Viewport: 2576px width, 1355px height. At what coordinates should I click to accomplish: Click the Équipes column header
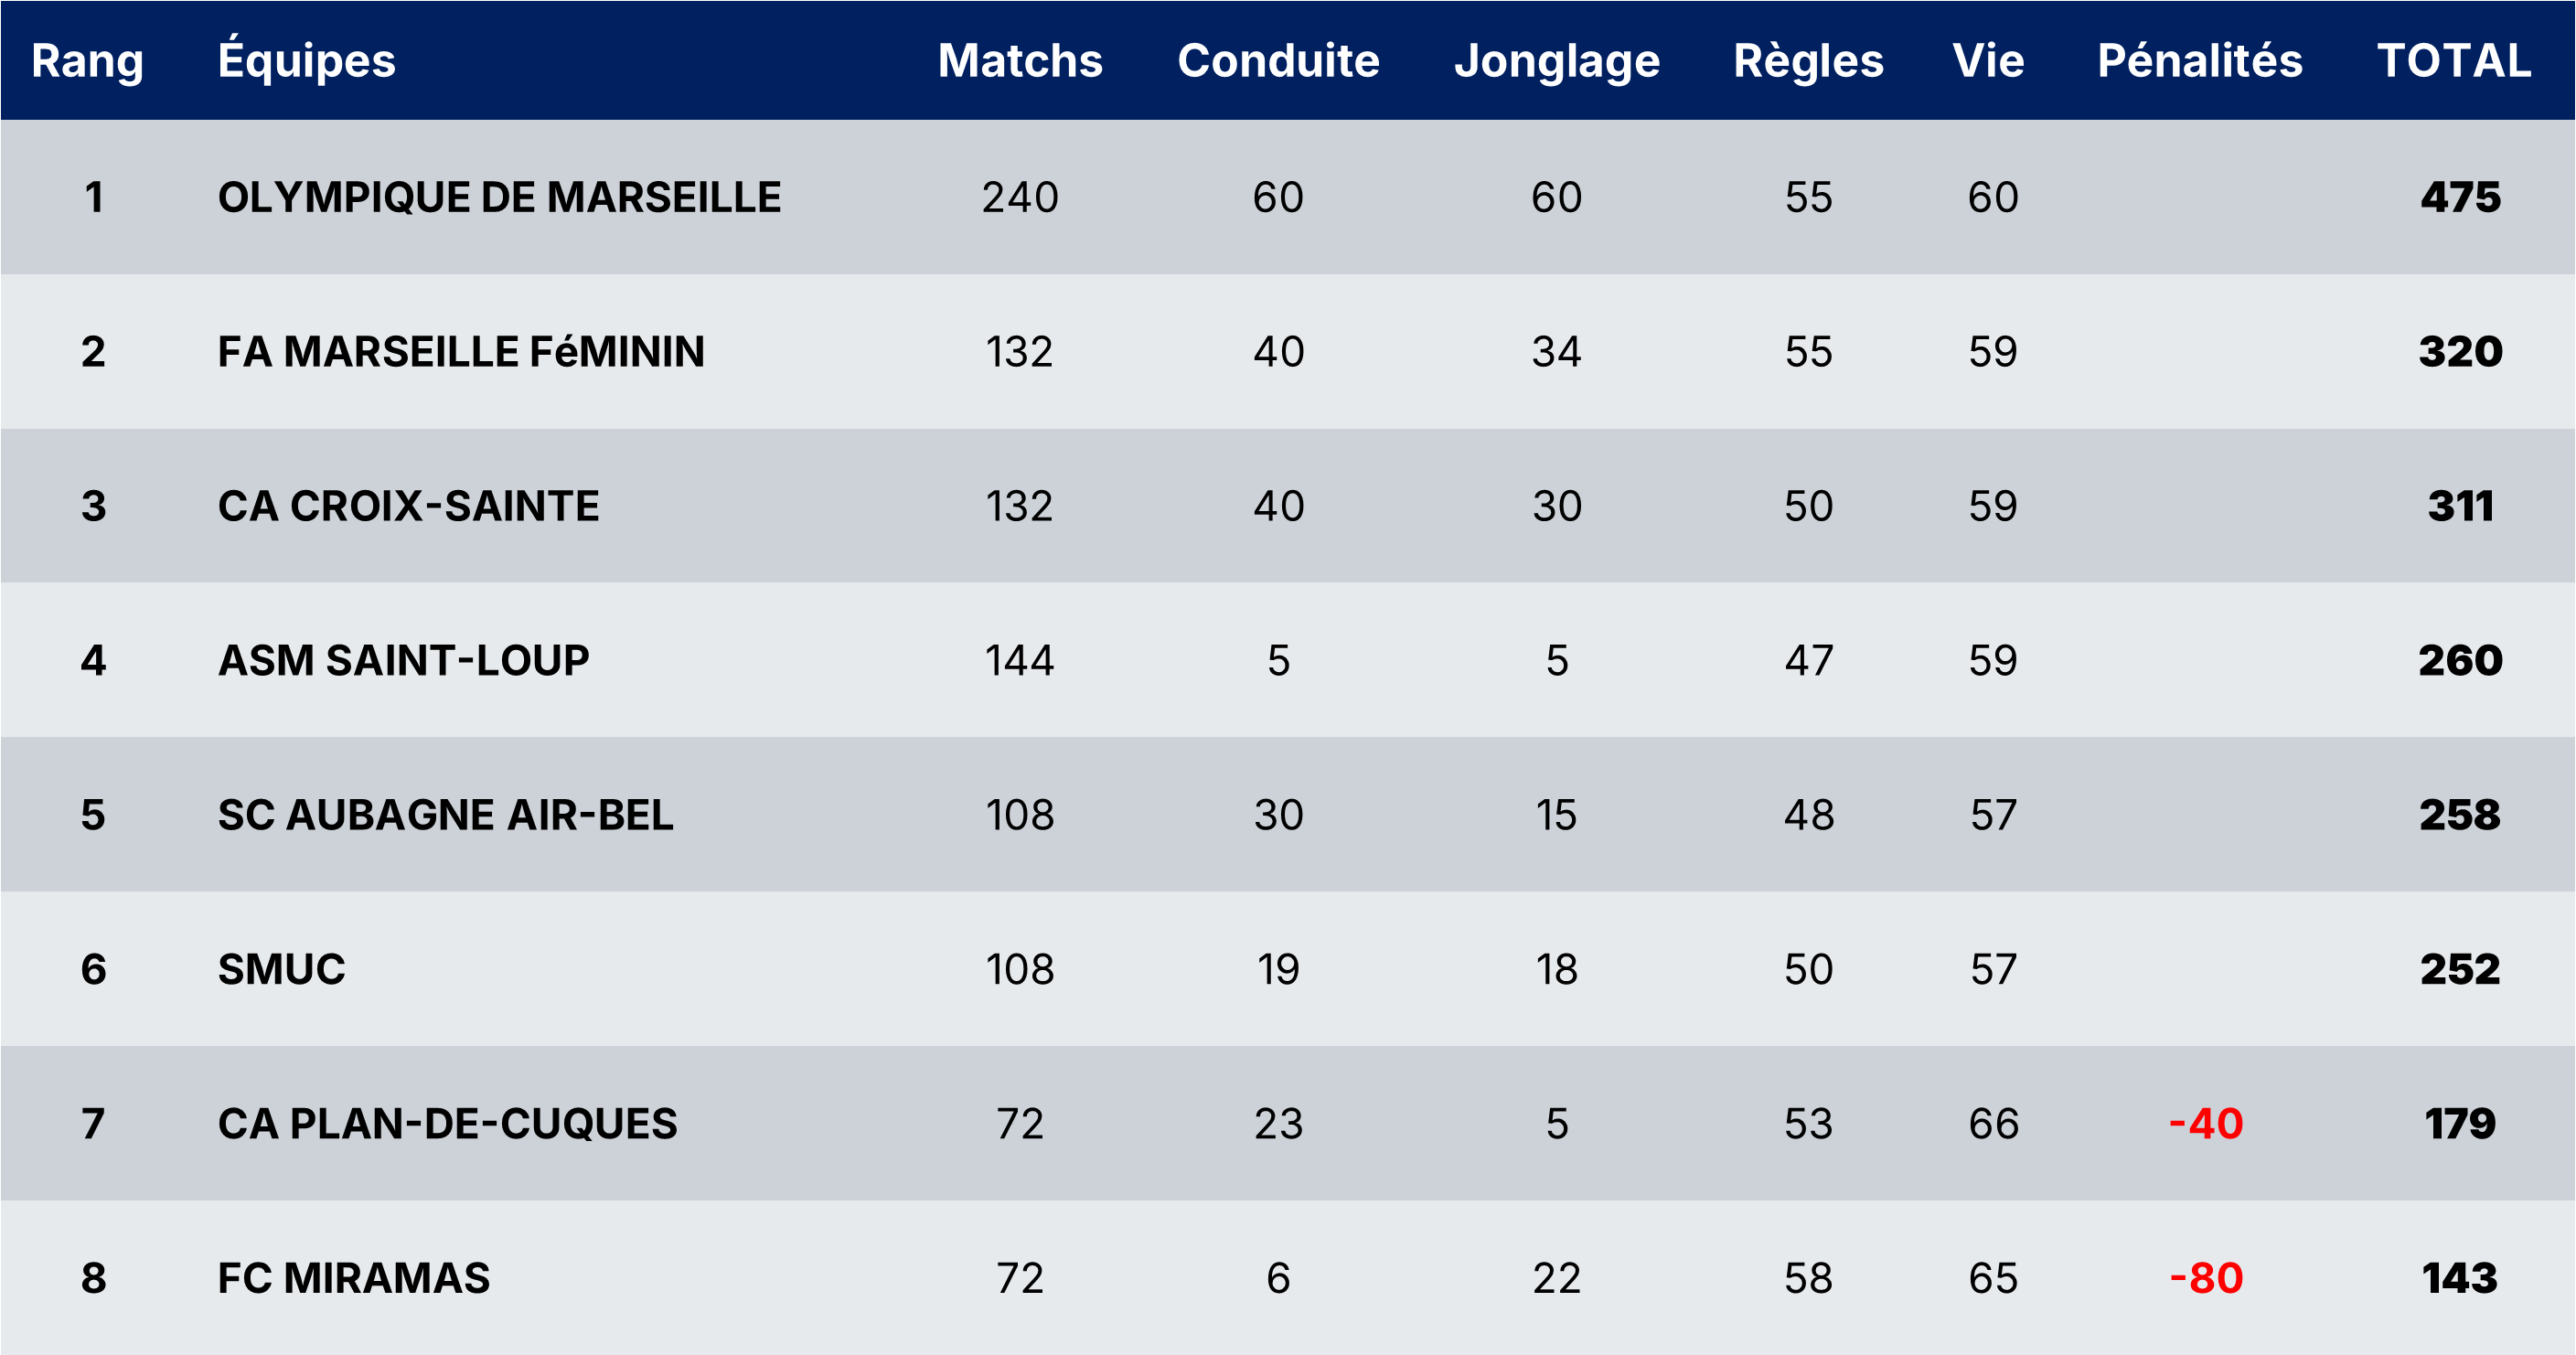pyautogui.click(x=307, y=61)
